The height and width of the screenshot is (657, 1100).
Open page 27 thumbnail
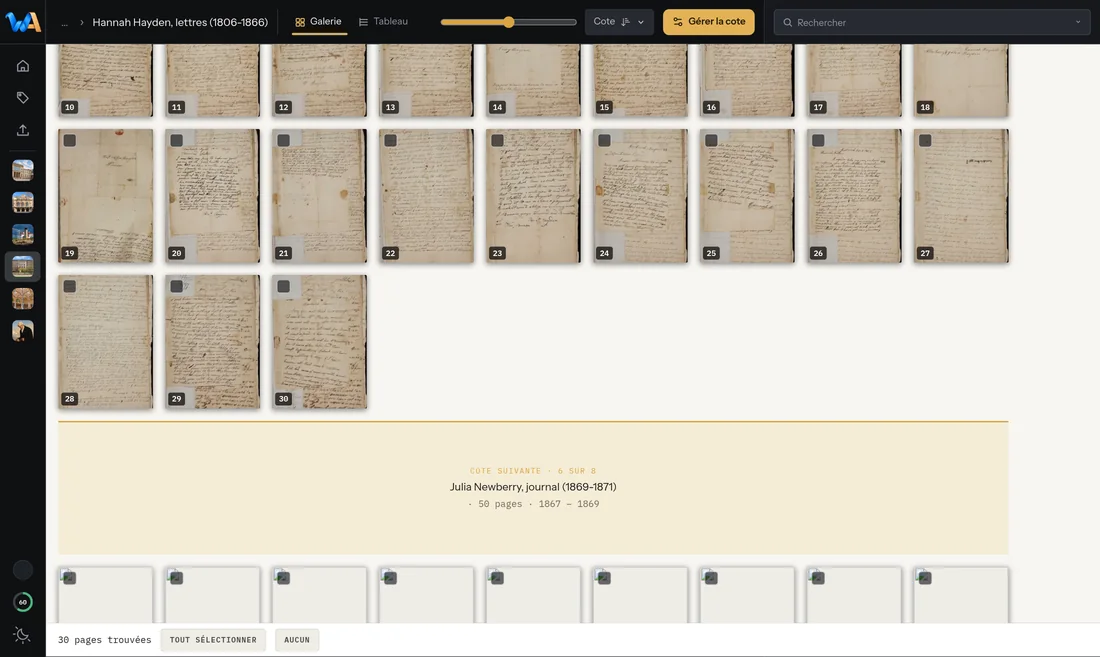coord(961,196)
